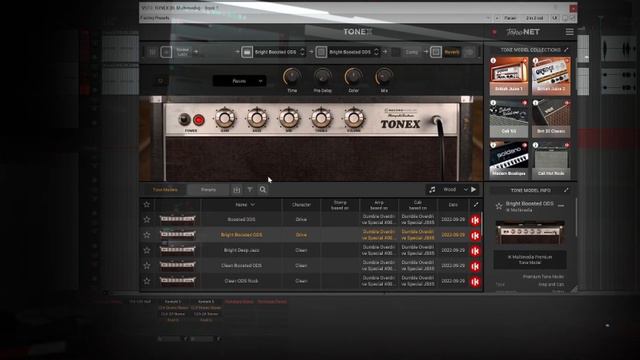Favorite the Bright Boosted ODS row
This screenshot has height=360, width=640.
tap(147, 235)
